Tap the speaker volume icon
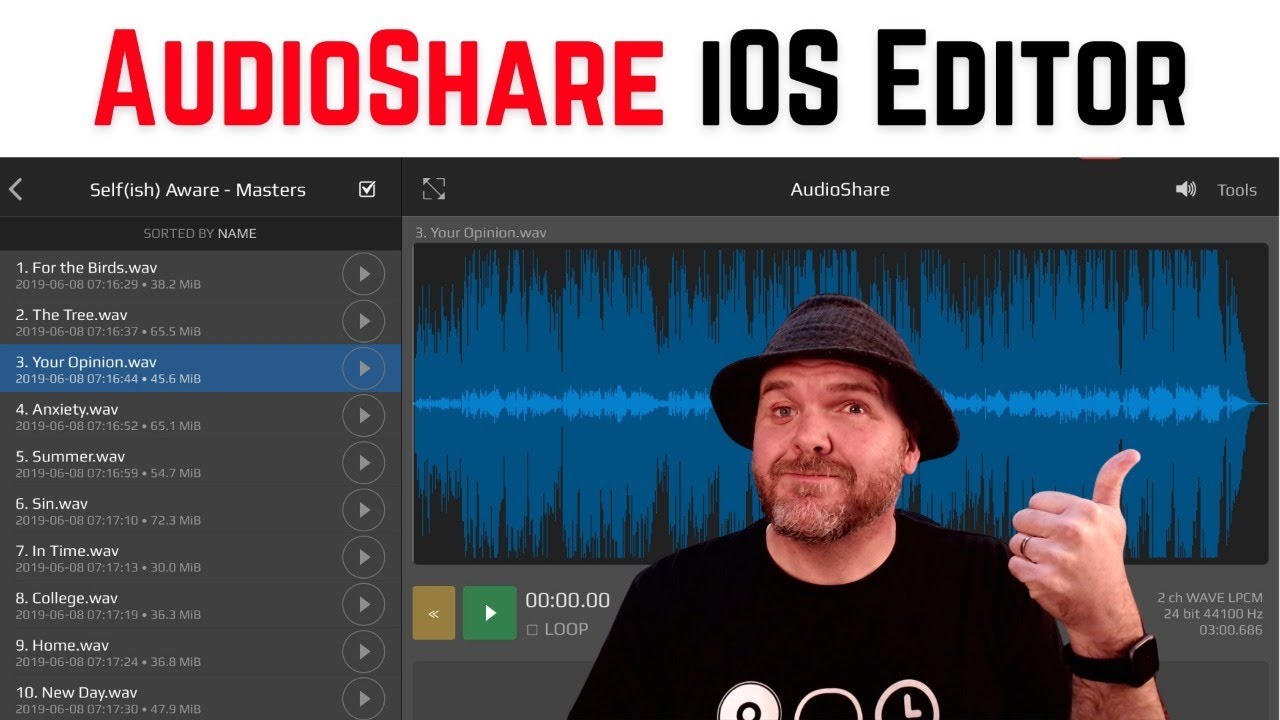Screen dimensions: 1280x720 pos(1186,189)
